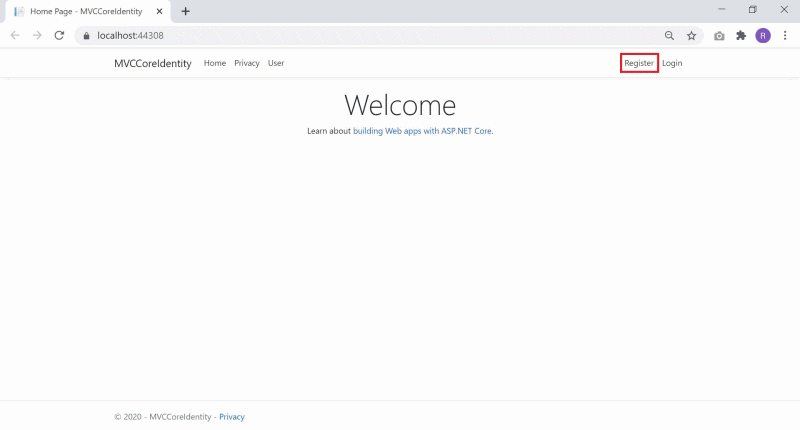Click the Register link

[x=639, y=63]
